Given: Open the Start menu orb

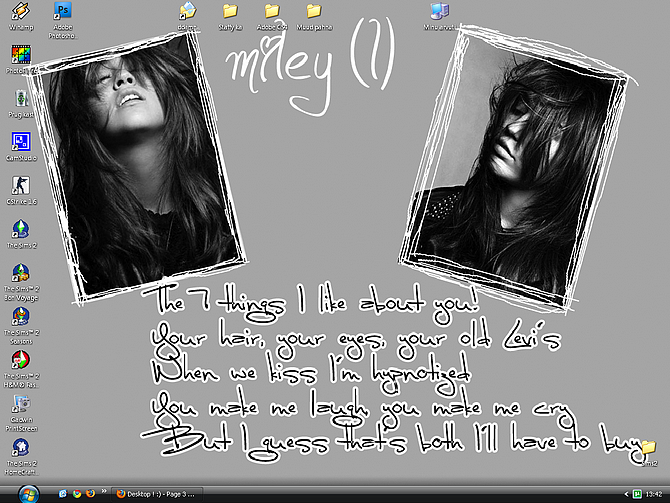Looking at the screenshot, I should [29, 494].
